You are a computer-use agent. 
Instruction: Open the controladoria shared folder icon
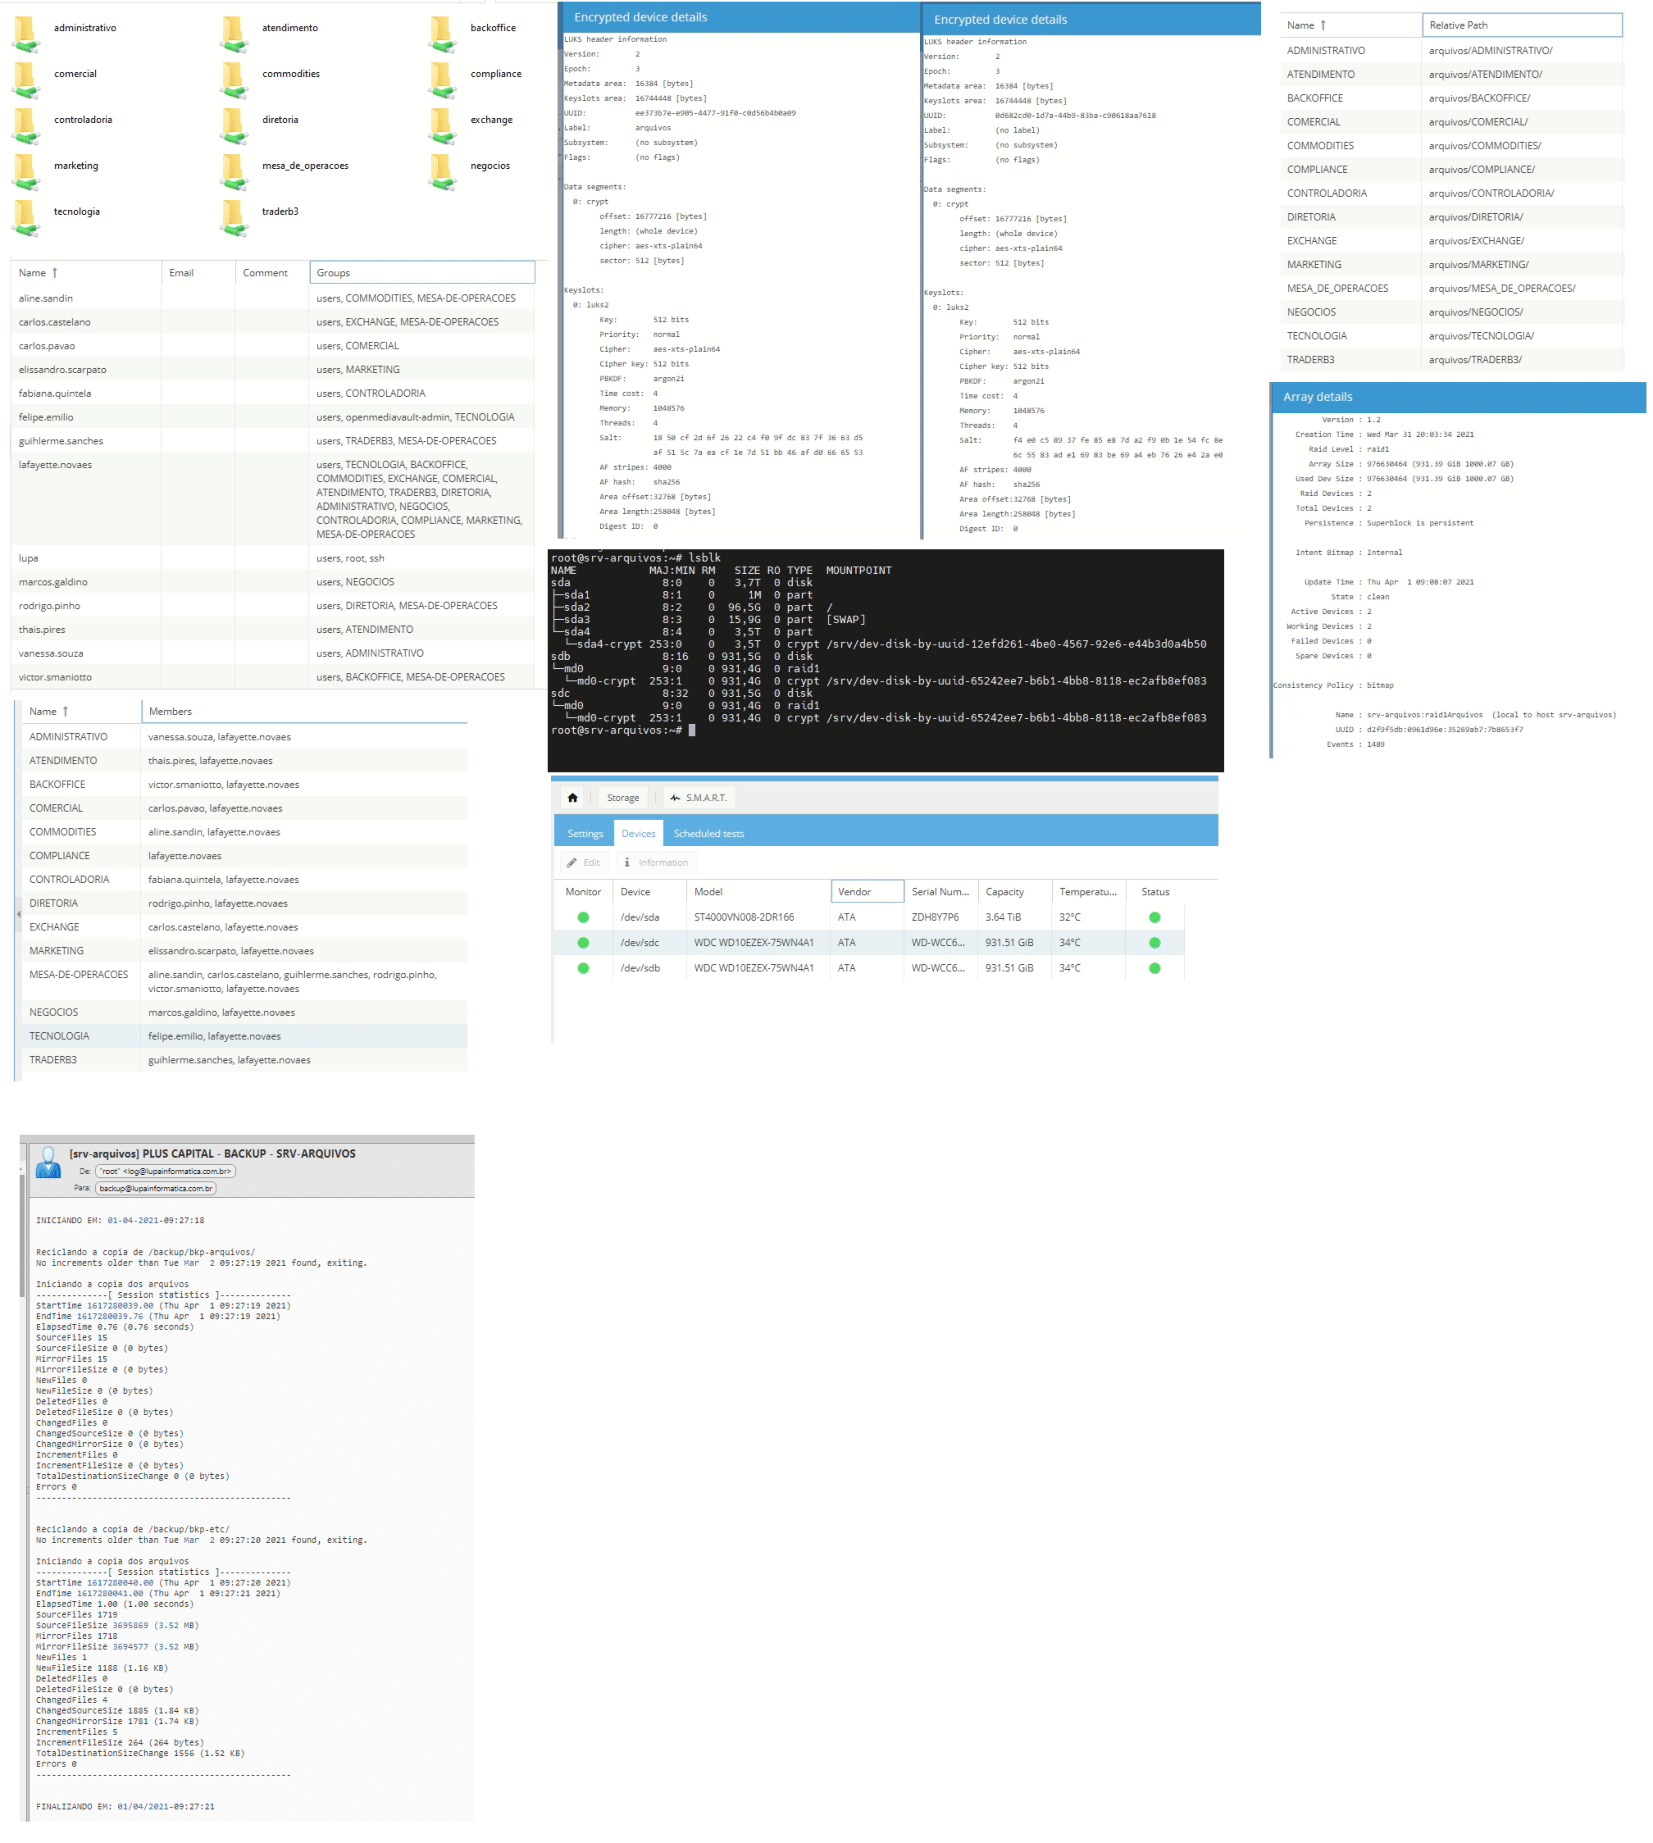point(27,124)
